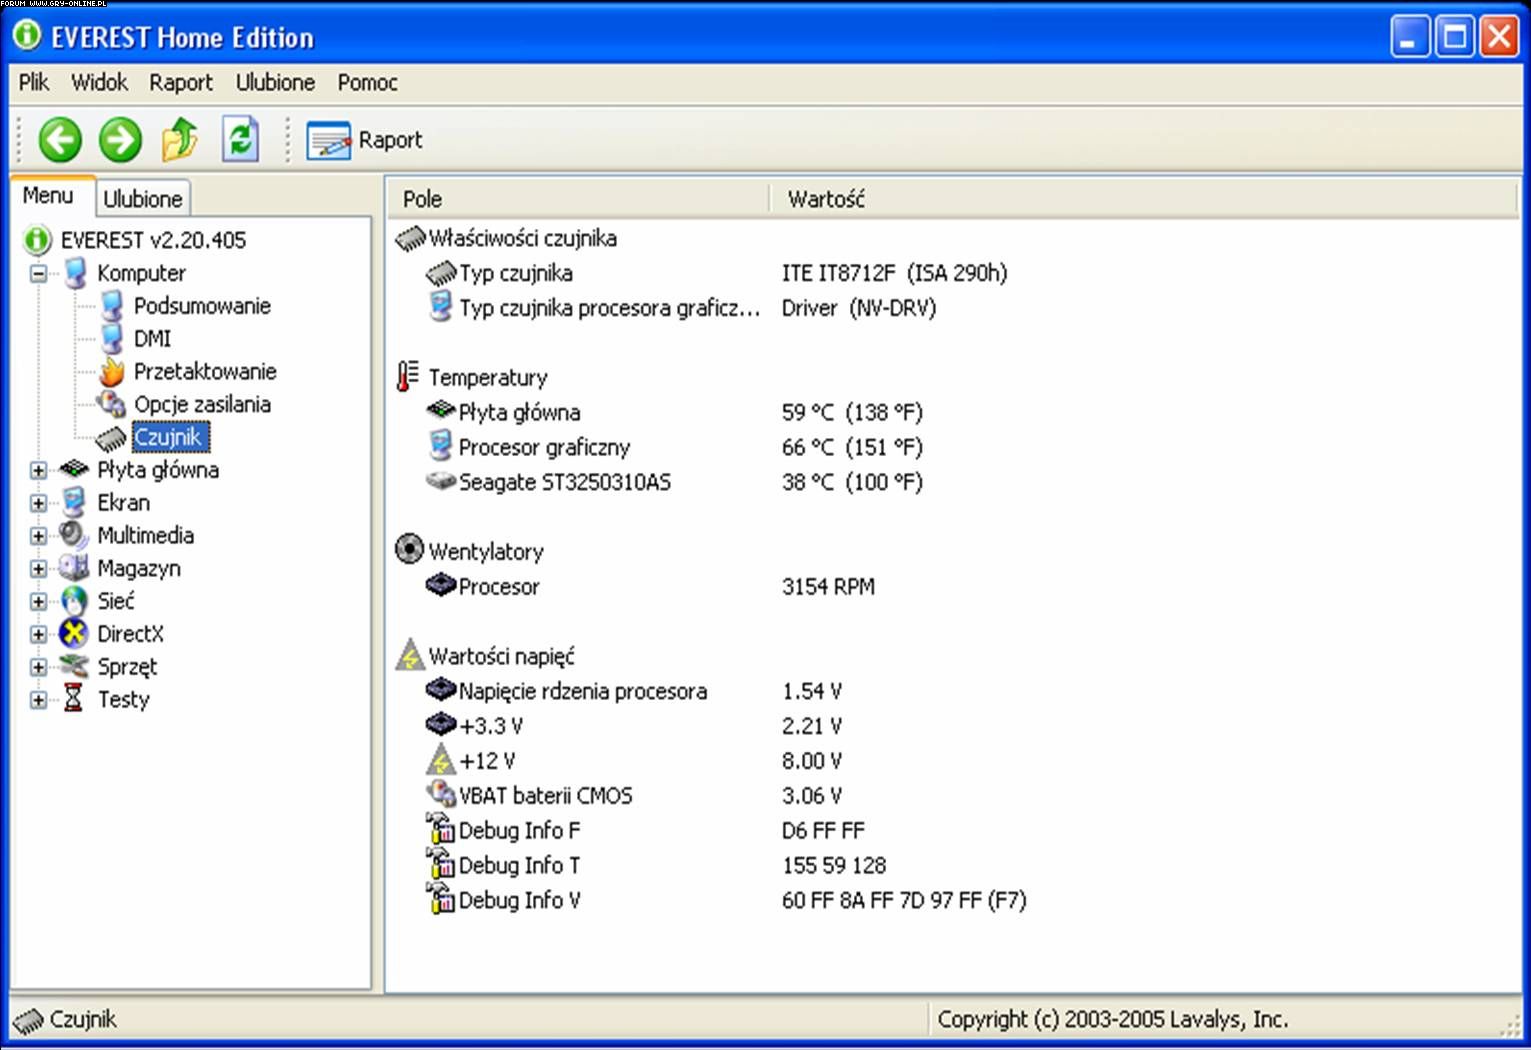Image resolution: width=1531 pixels, height=1050 pixels.
Task: Go forward with the green right arrow
Action: coord(120,139)
